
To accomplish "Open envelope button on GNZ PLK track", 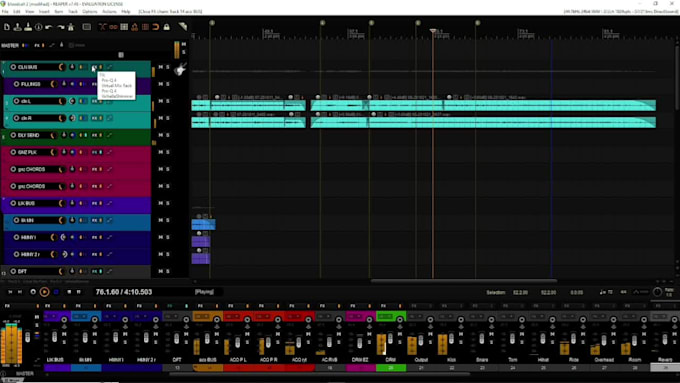I will point(109,152).
